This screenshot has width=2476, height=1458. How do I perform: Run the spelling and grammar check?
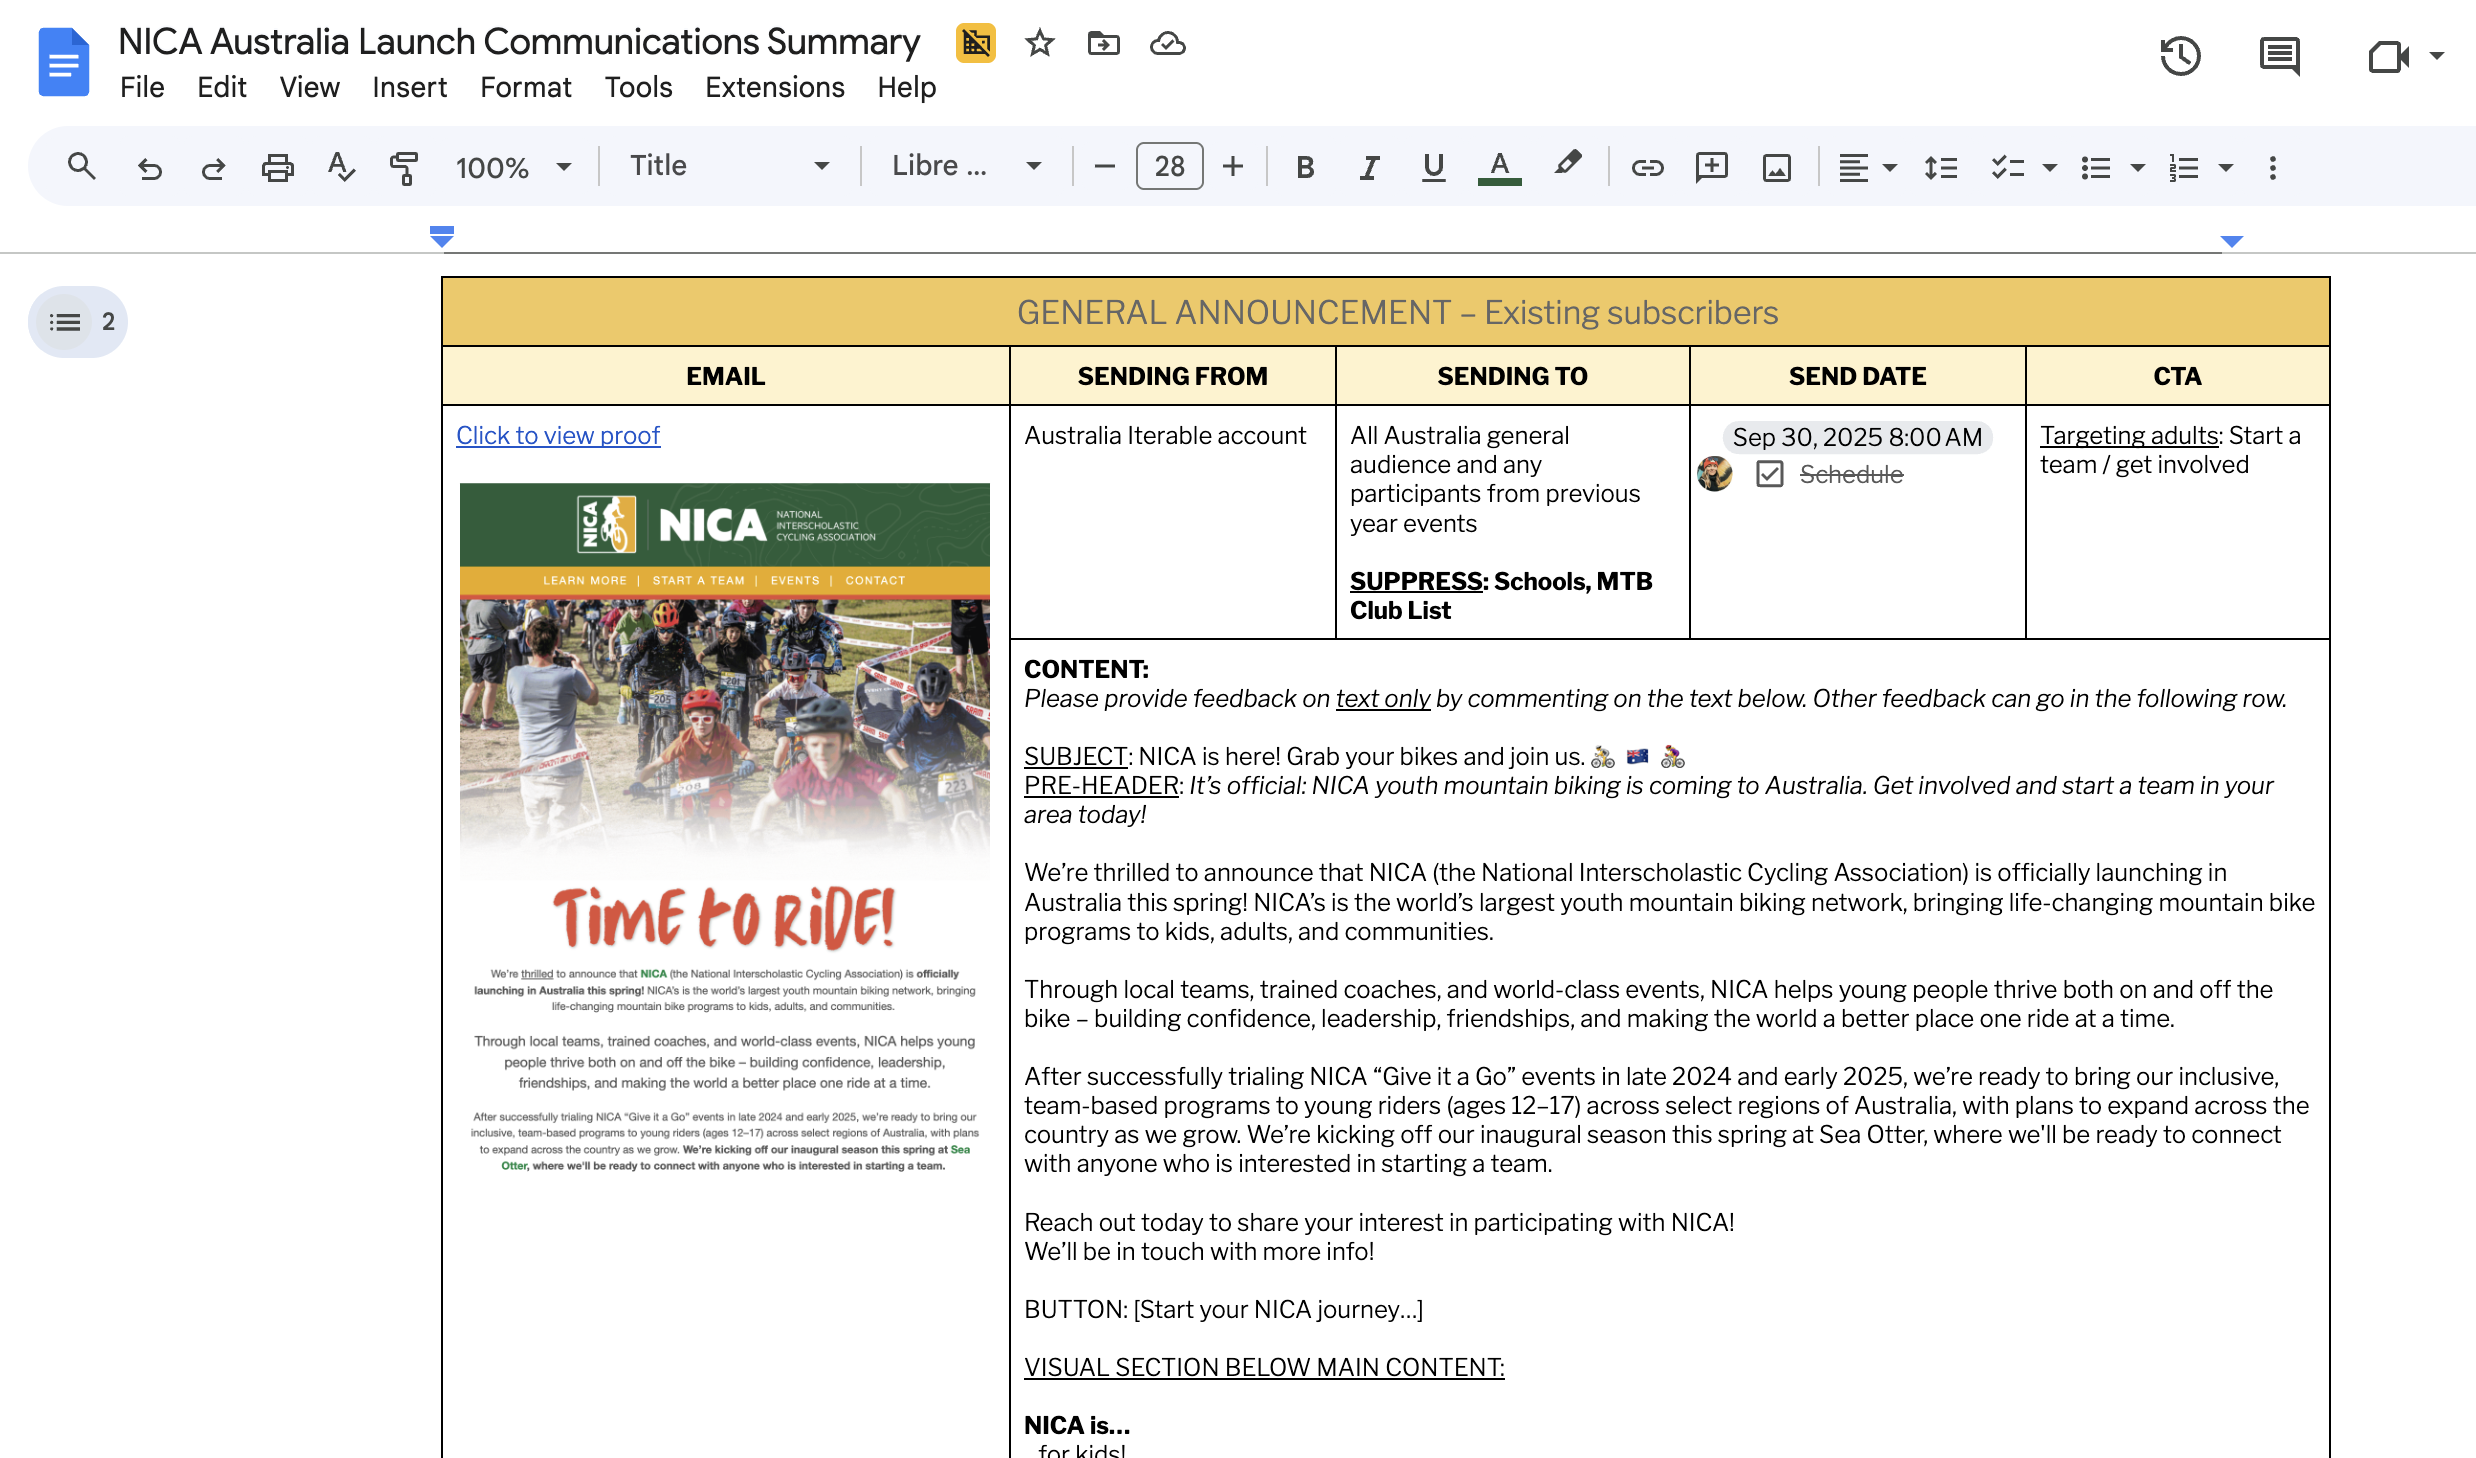(x=341, y=166)
